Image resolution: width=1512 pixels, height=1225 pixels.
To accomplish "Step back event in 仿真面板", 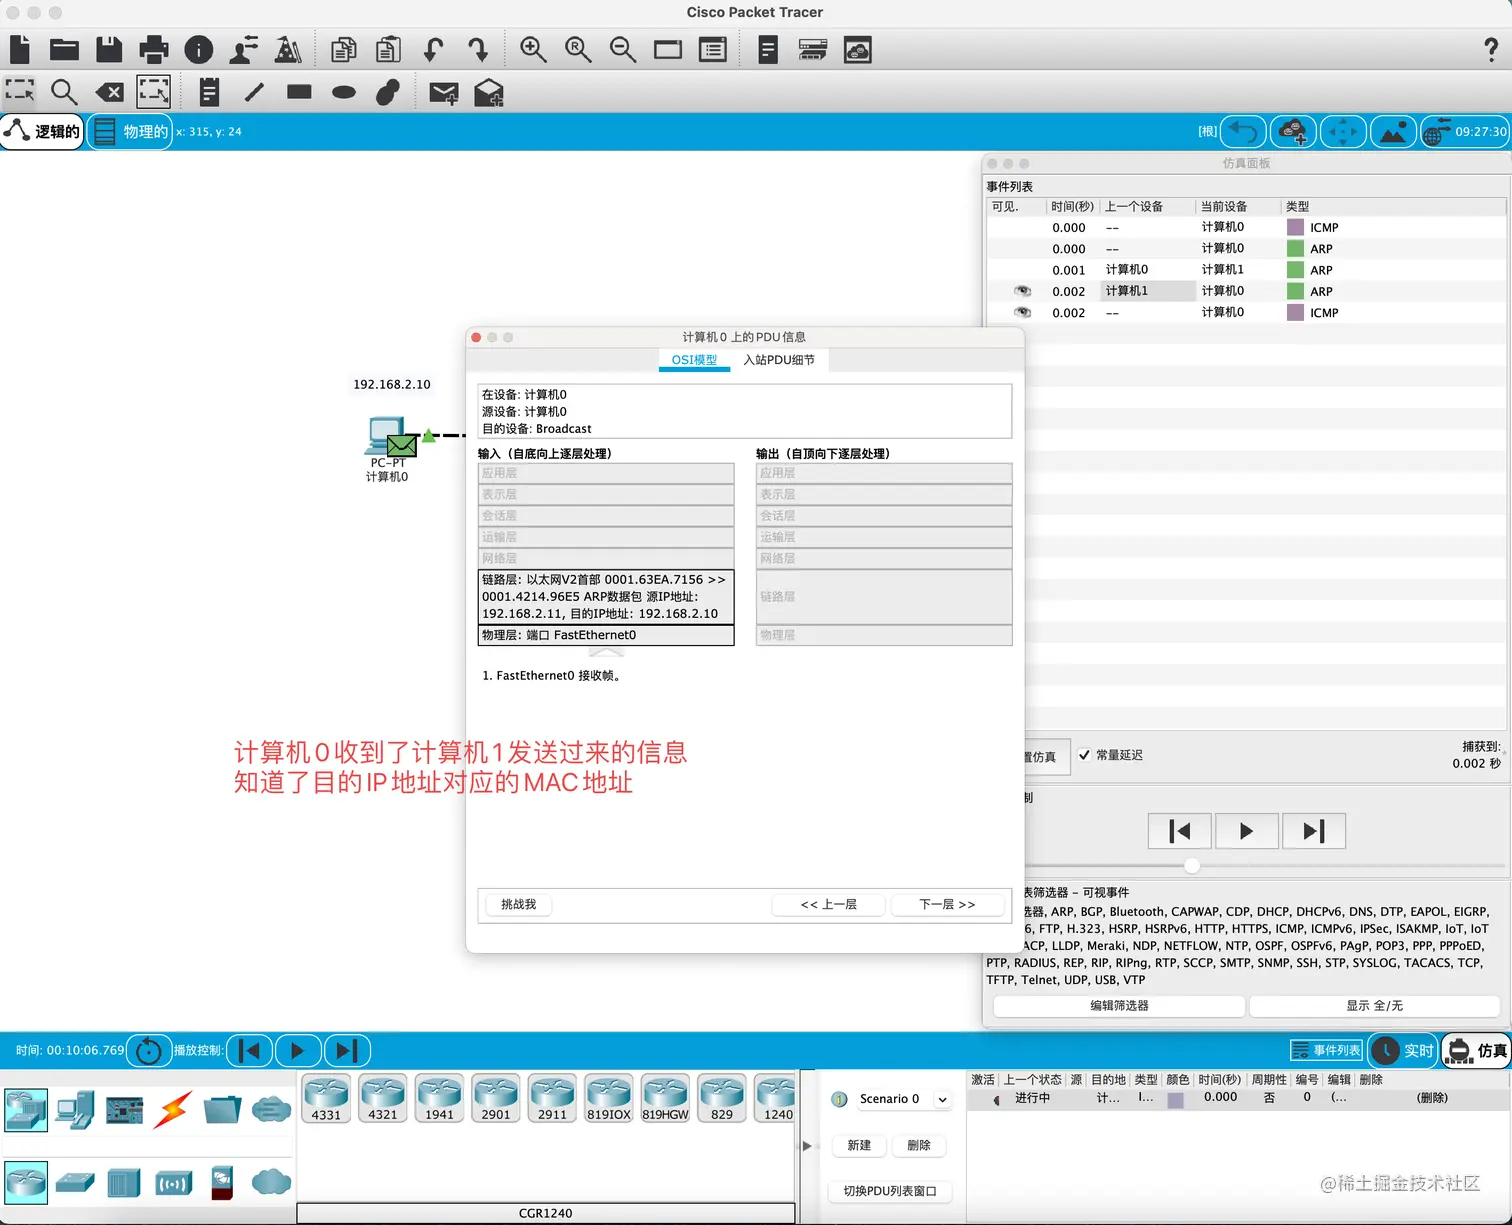I will pos(1180,831).
